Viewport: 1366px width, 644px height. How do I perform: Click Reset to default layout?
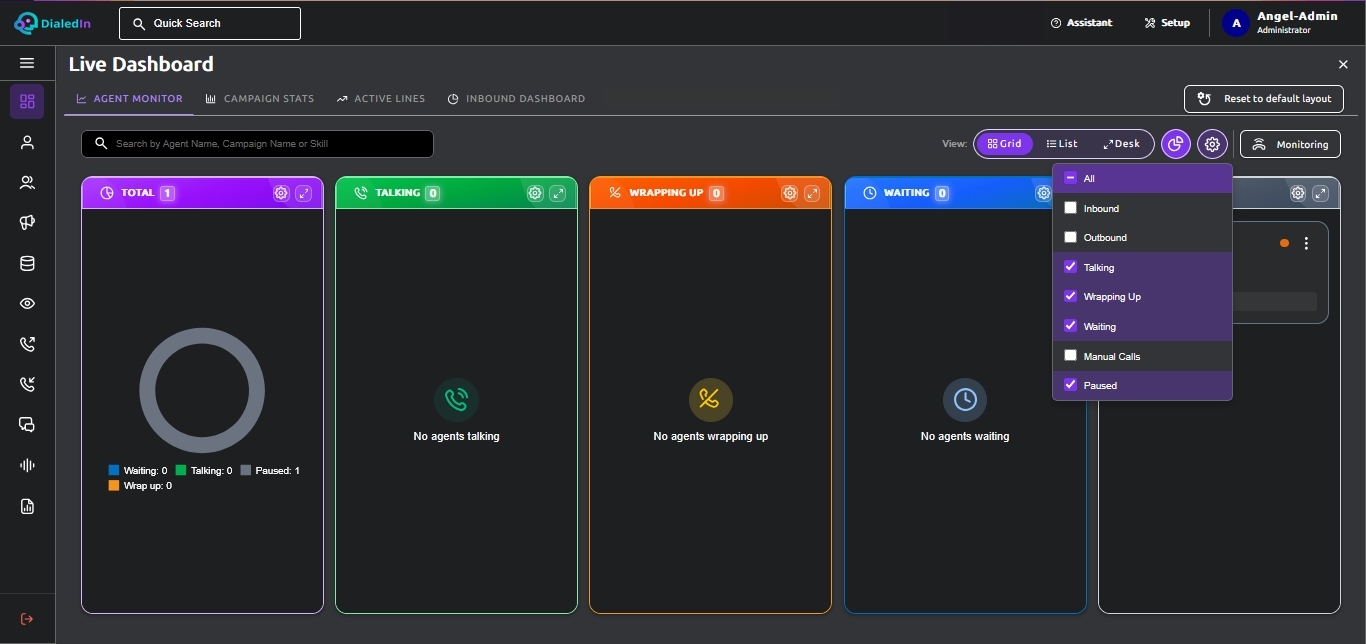1264,99
